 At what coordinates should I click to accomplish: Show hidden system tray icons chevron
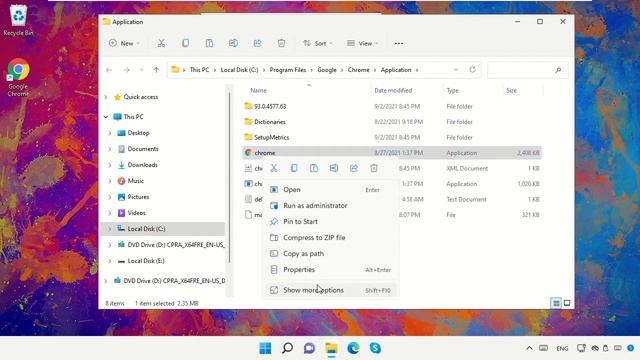[x=529, y=348]
